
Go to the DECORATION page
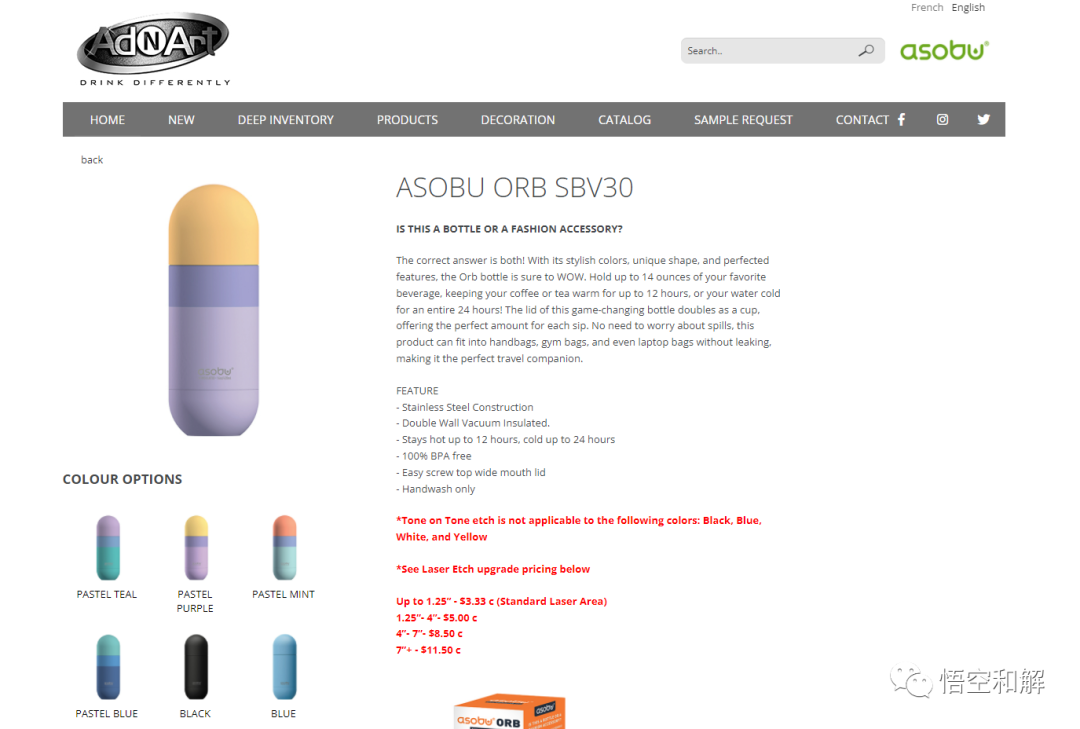pyautogui.click(x=518, y=120)
